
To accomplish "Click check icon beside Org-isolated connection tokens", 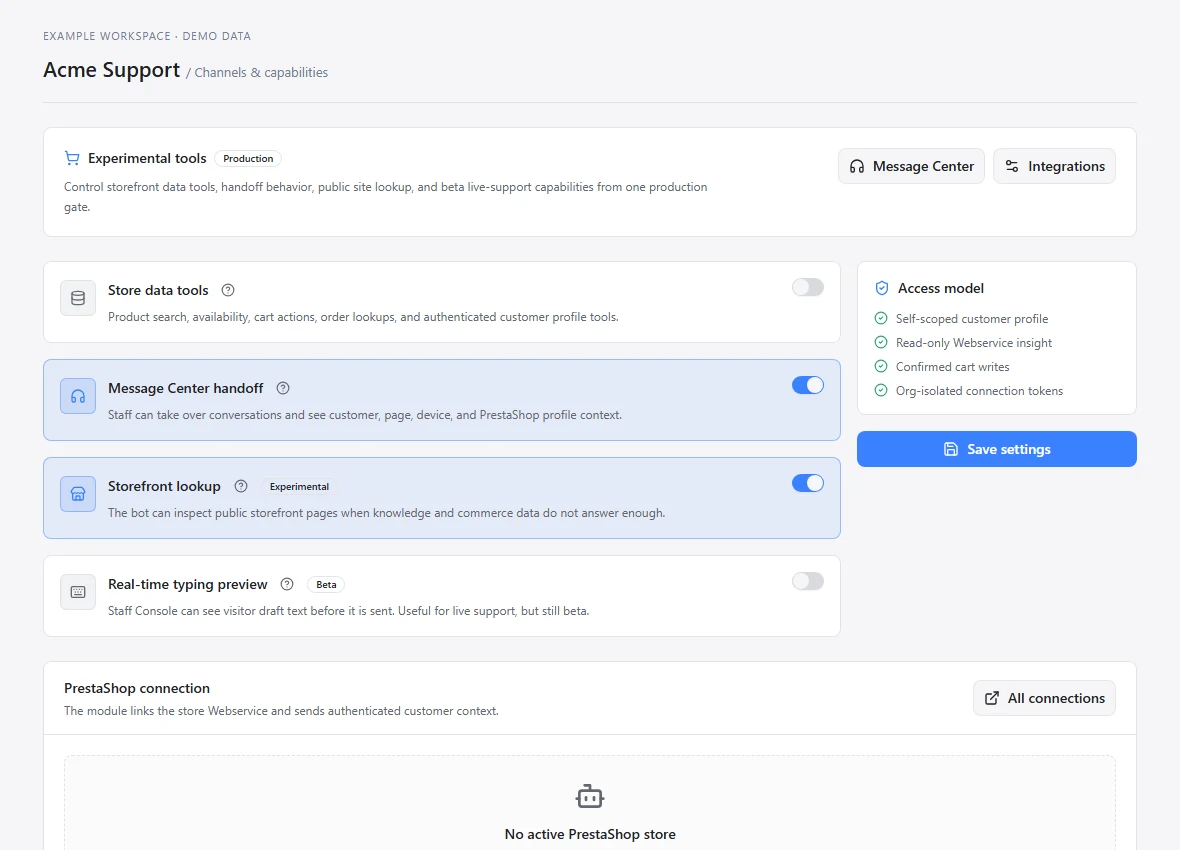I will pyautogui.click(x=881, y=391).
